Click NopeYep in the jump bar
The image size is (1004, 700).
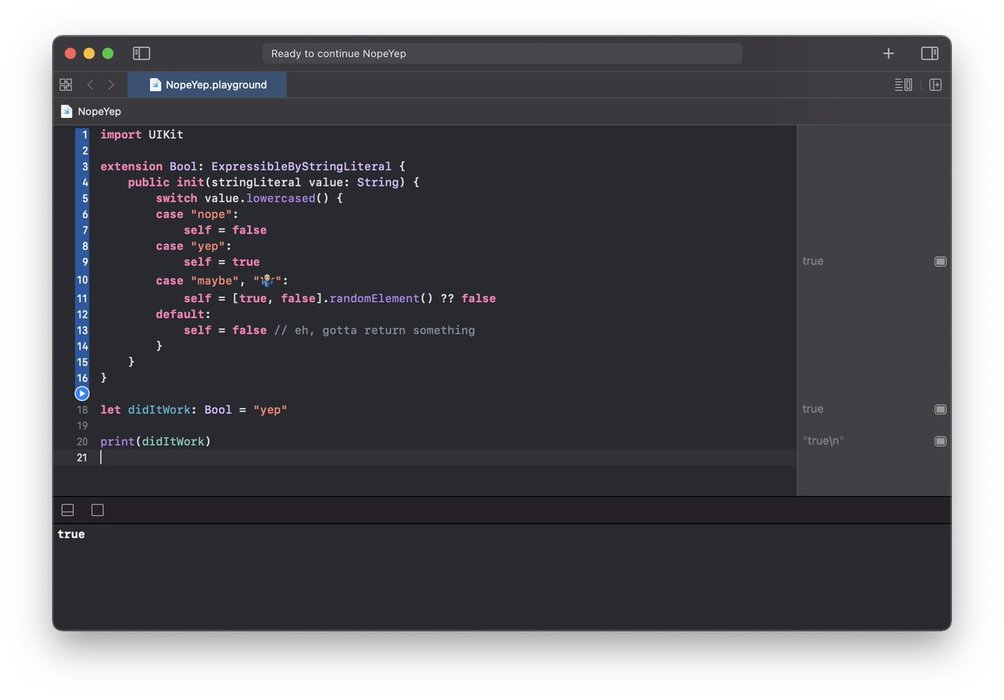pos(99,111)
